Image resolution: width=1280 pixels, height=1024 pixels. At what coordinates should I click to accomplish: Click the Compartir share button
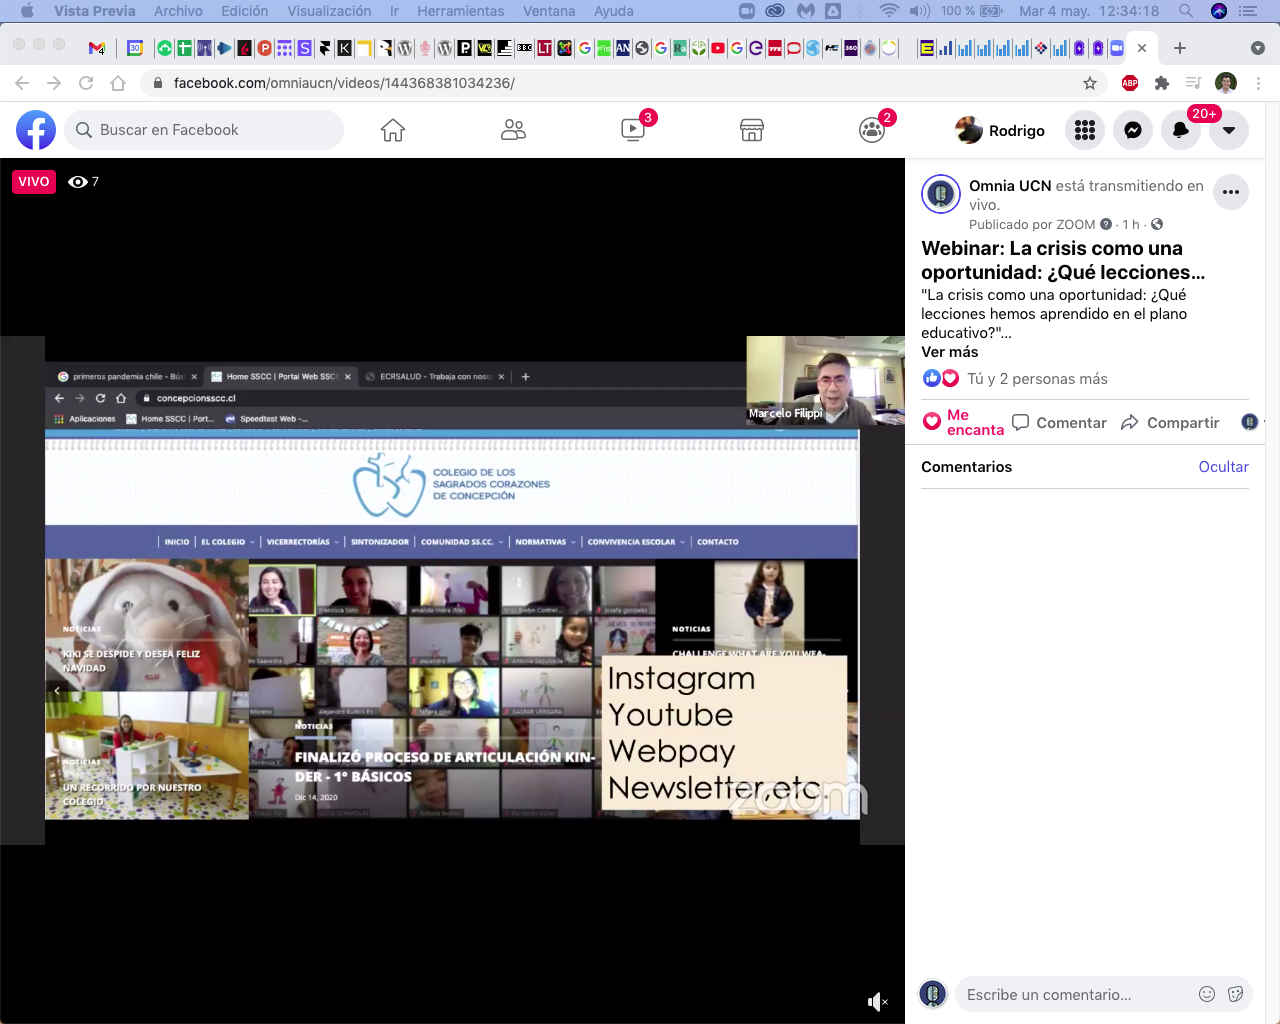pyautogui.click(x=1170, y=423)
